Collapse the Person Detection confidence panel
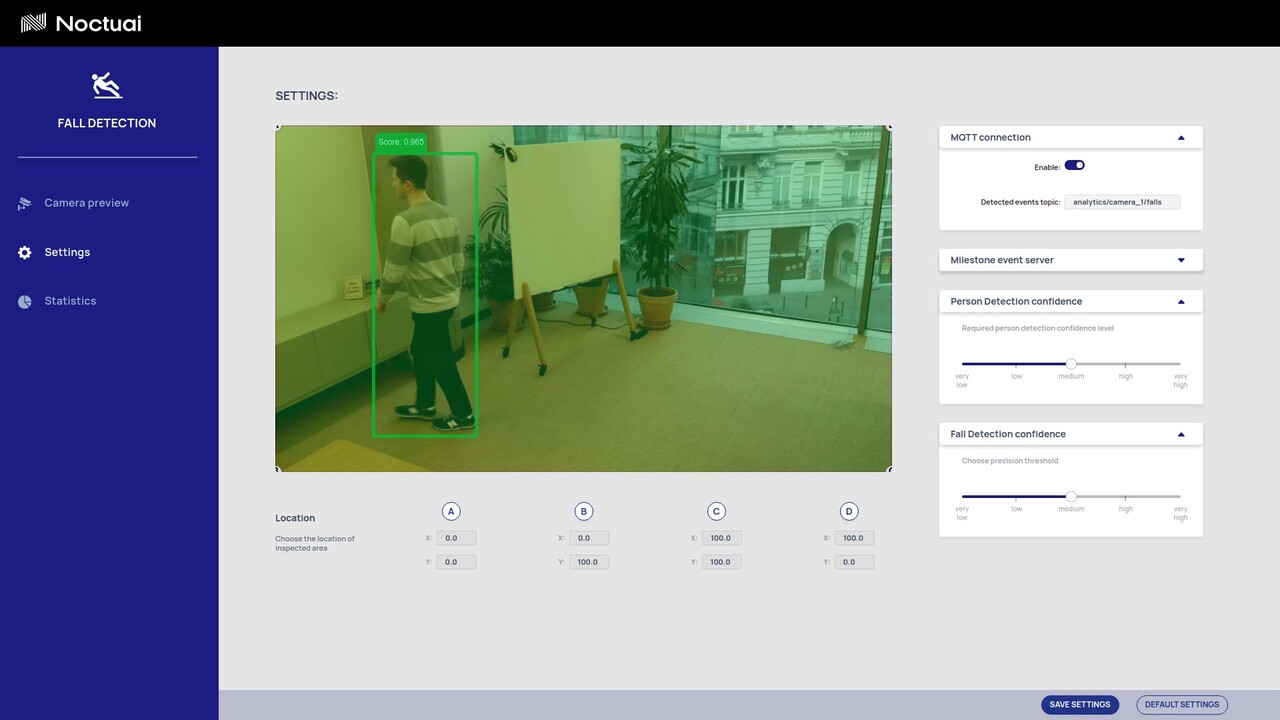This screenshot has width=1280, height=720. [x=1181, y=302]
